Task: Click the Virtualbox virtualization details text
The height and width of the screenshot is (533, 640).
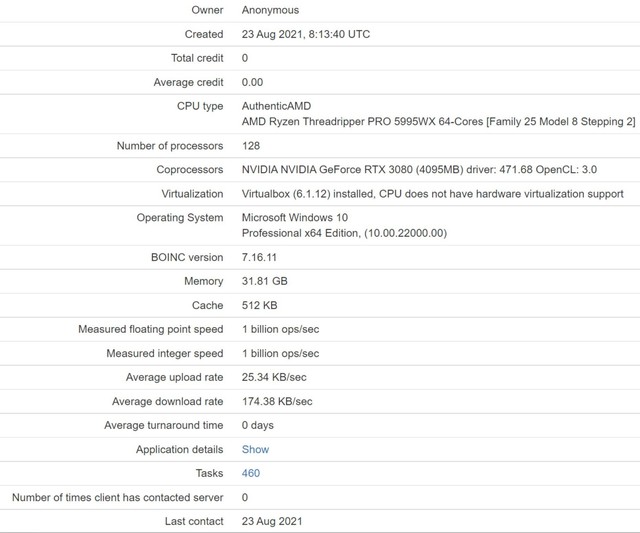Action: coord(432,194)
